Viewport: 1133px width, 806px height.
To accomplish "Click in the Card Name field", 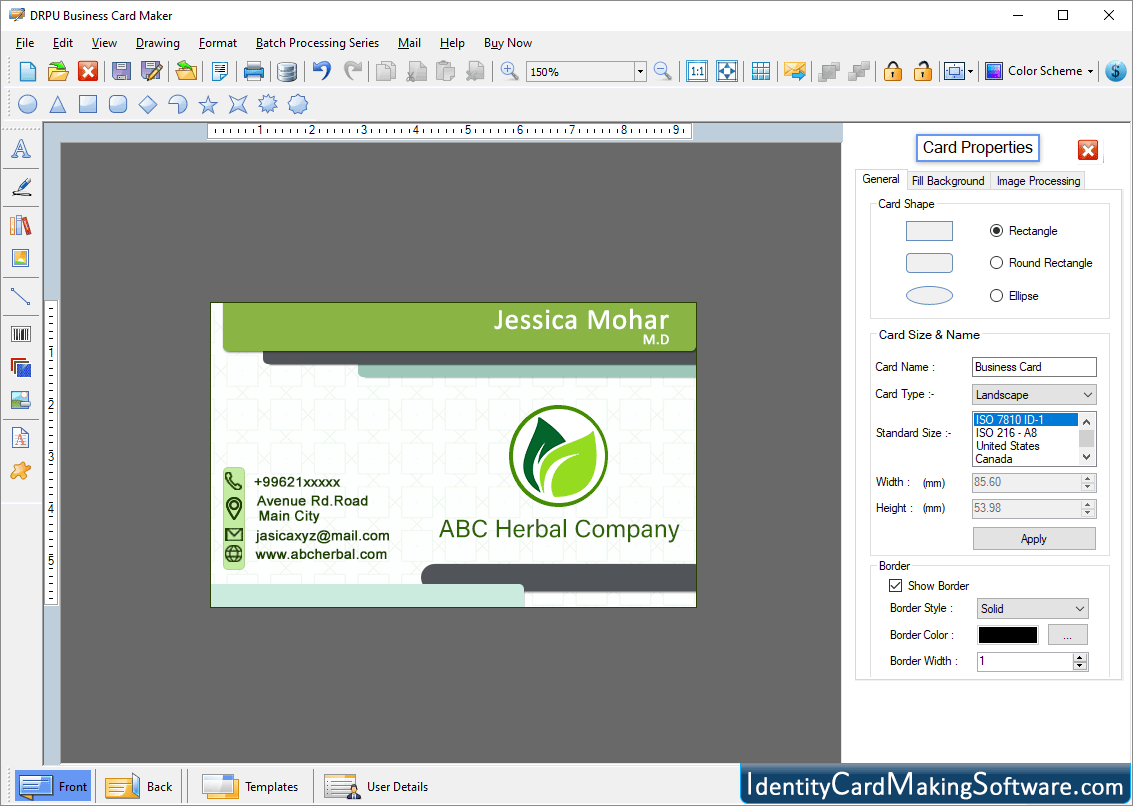I will coord(1034,366).
